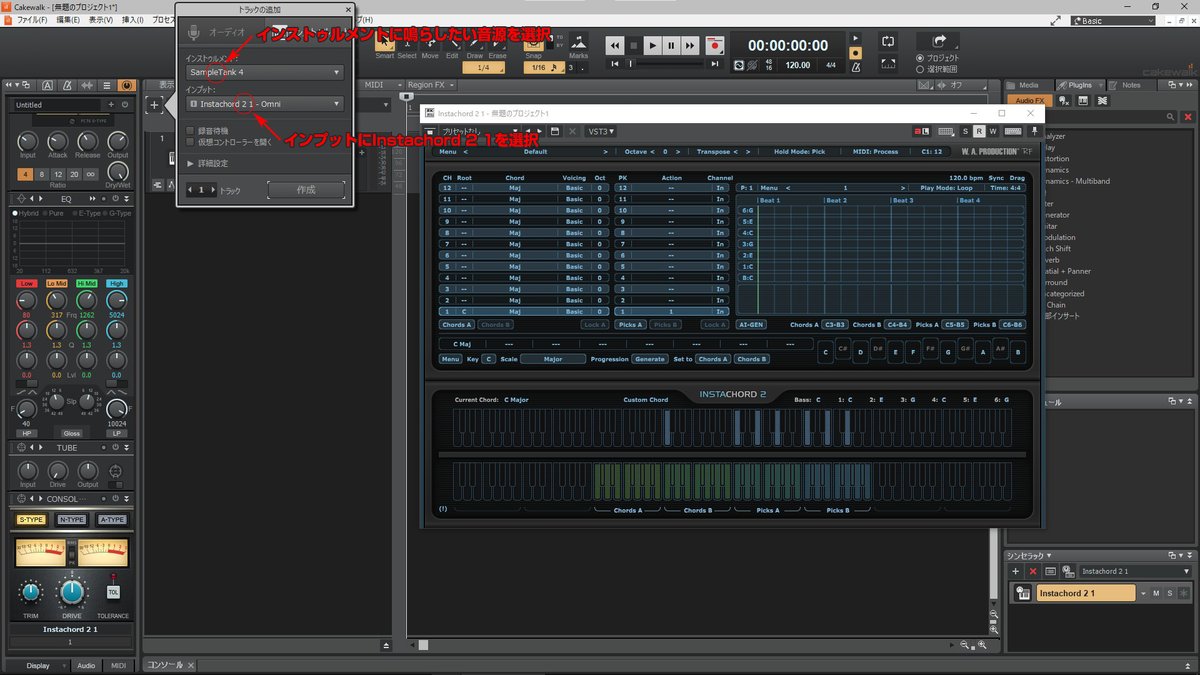Viewport: 1200px width, 675px height.
Task: Toggle TOLERANCE switch on console emulator
Action: 113,590
